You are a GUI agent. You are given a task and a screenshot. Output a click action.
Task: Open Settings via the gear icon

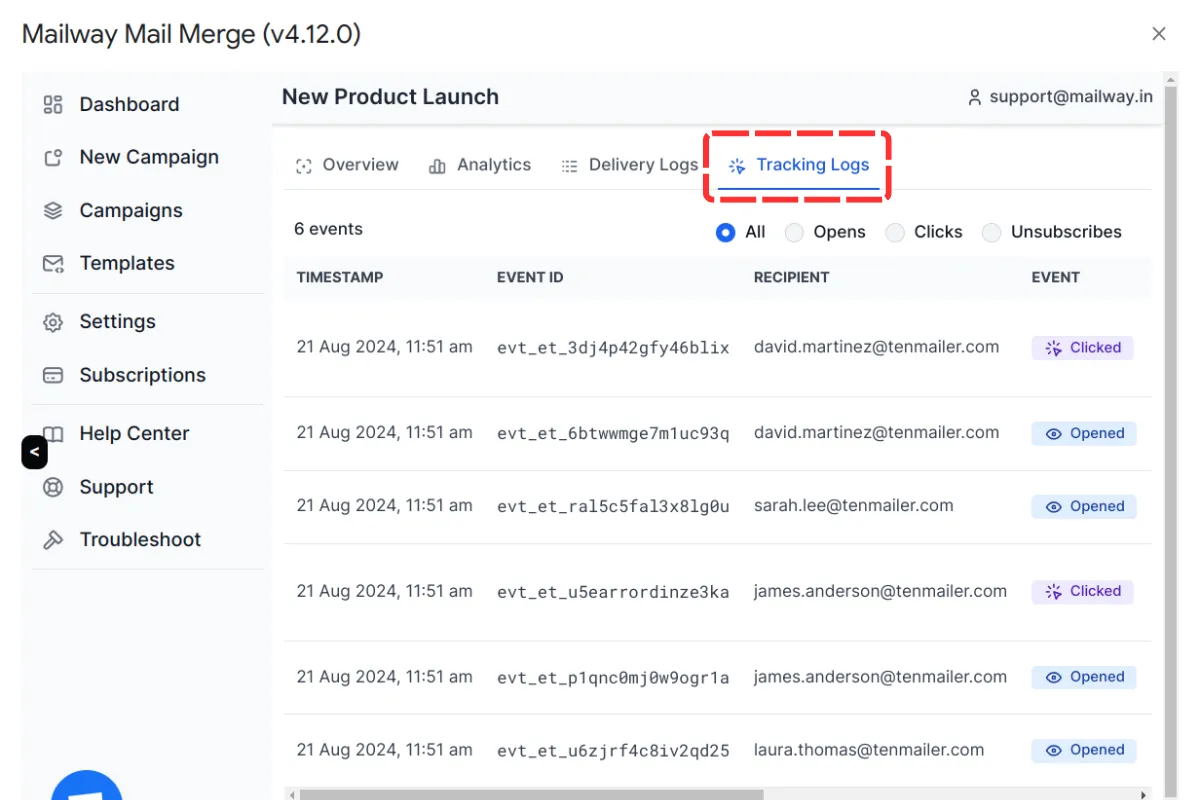coord(52,321)
